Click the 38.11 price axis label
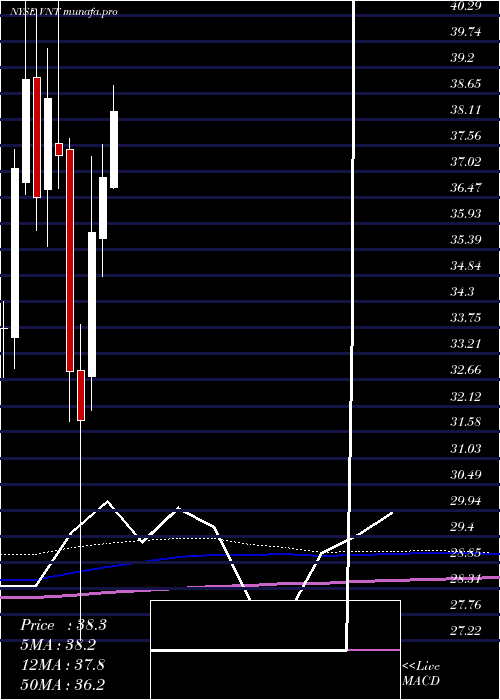The width and height of the screenshot is (500, 700). [466, 110]
